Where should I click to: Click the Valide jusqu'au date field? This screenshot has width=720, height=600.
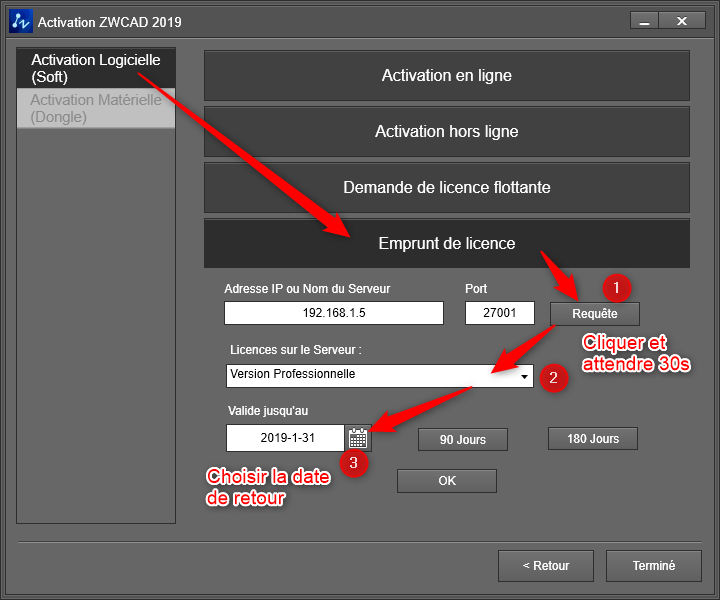click(x=285, y=438)
